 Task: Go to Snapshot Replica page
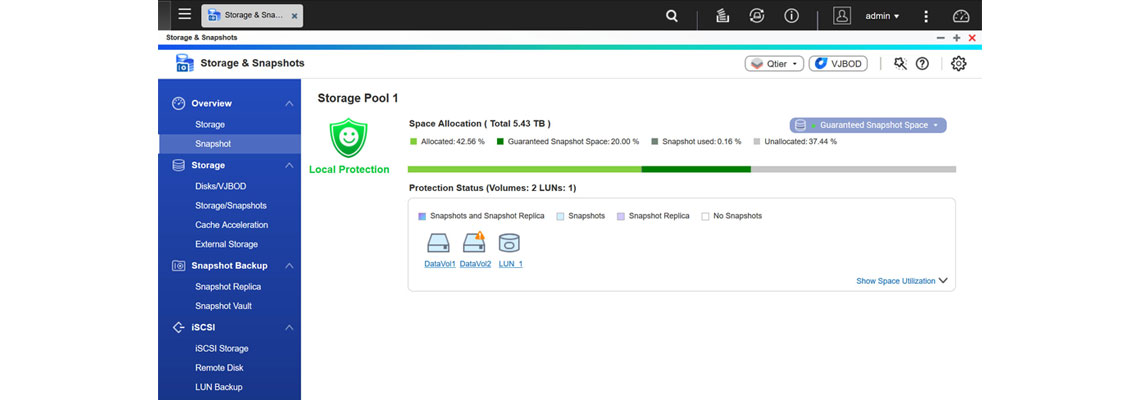[x=228, y=287]
